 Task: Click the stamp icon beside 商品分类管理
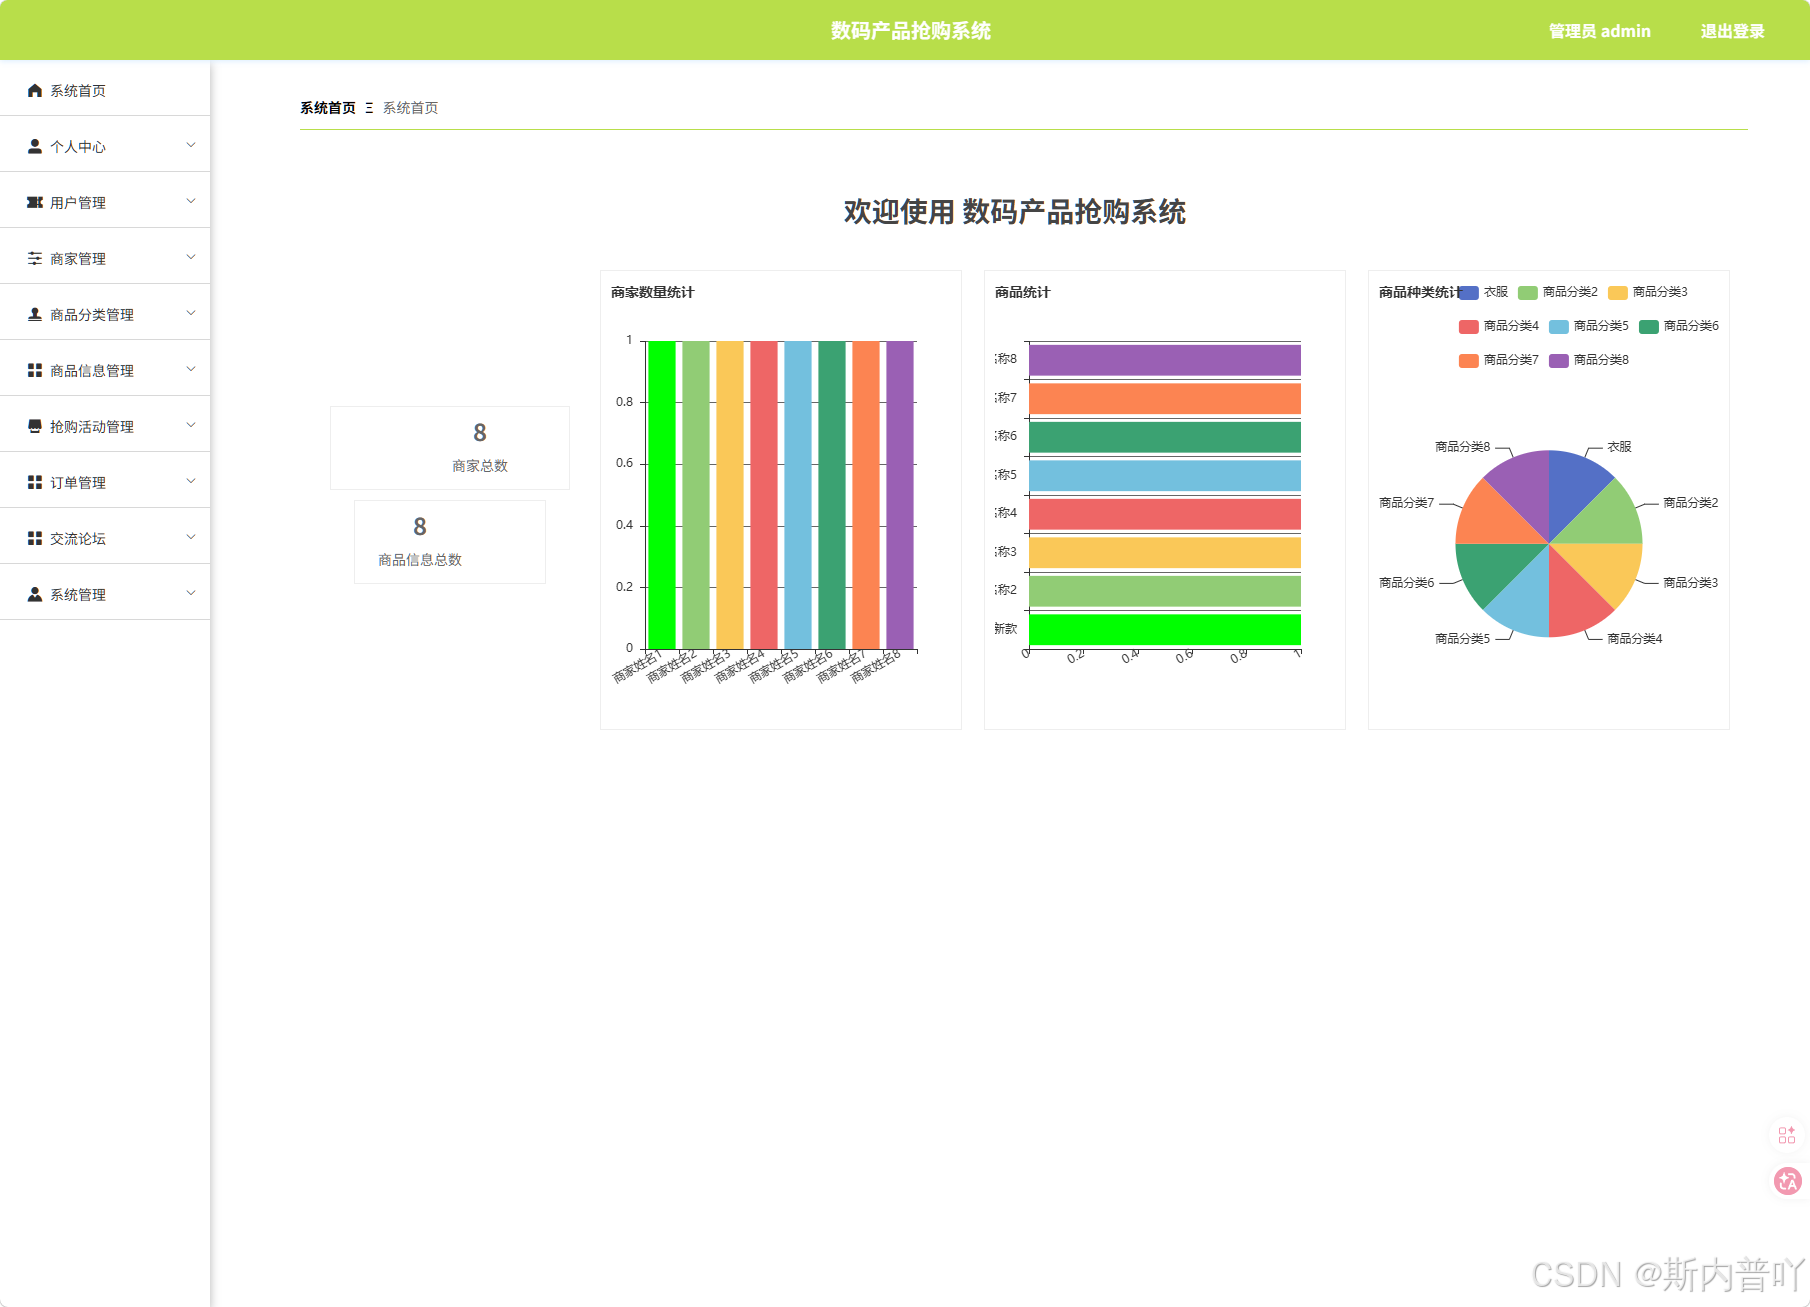click(35, 315)
